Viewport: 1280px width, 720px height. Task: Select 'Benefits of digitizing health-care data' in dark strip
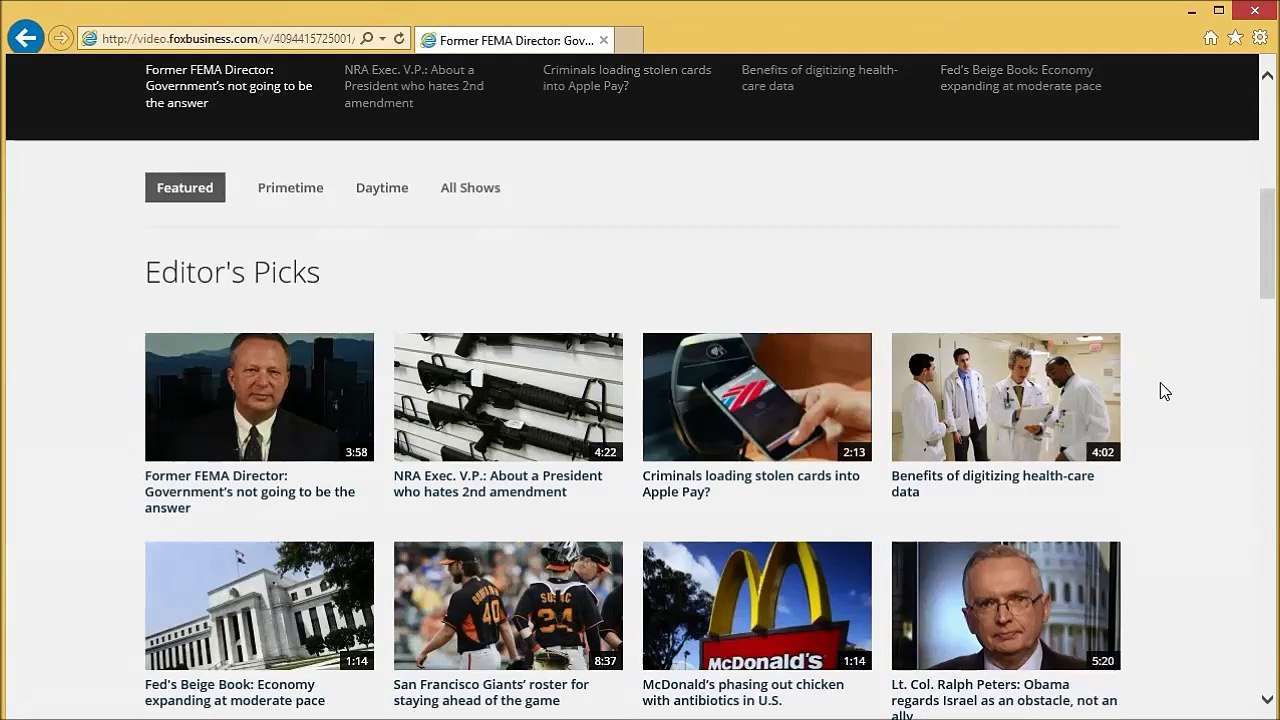pos(820,78)
